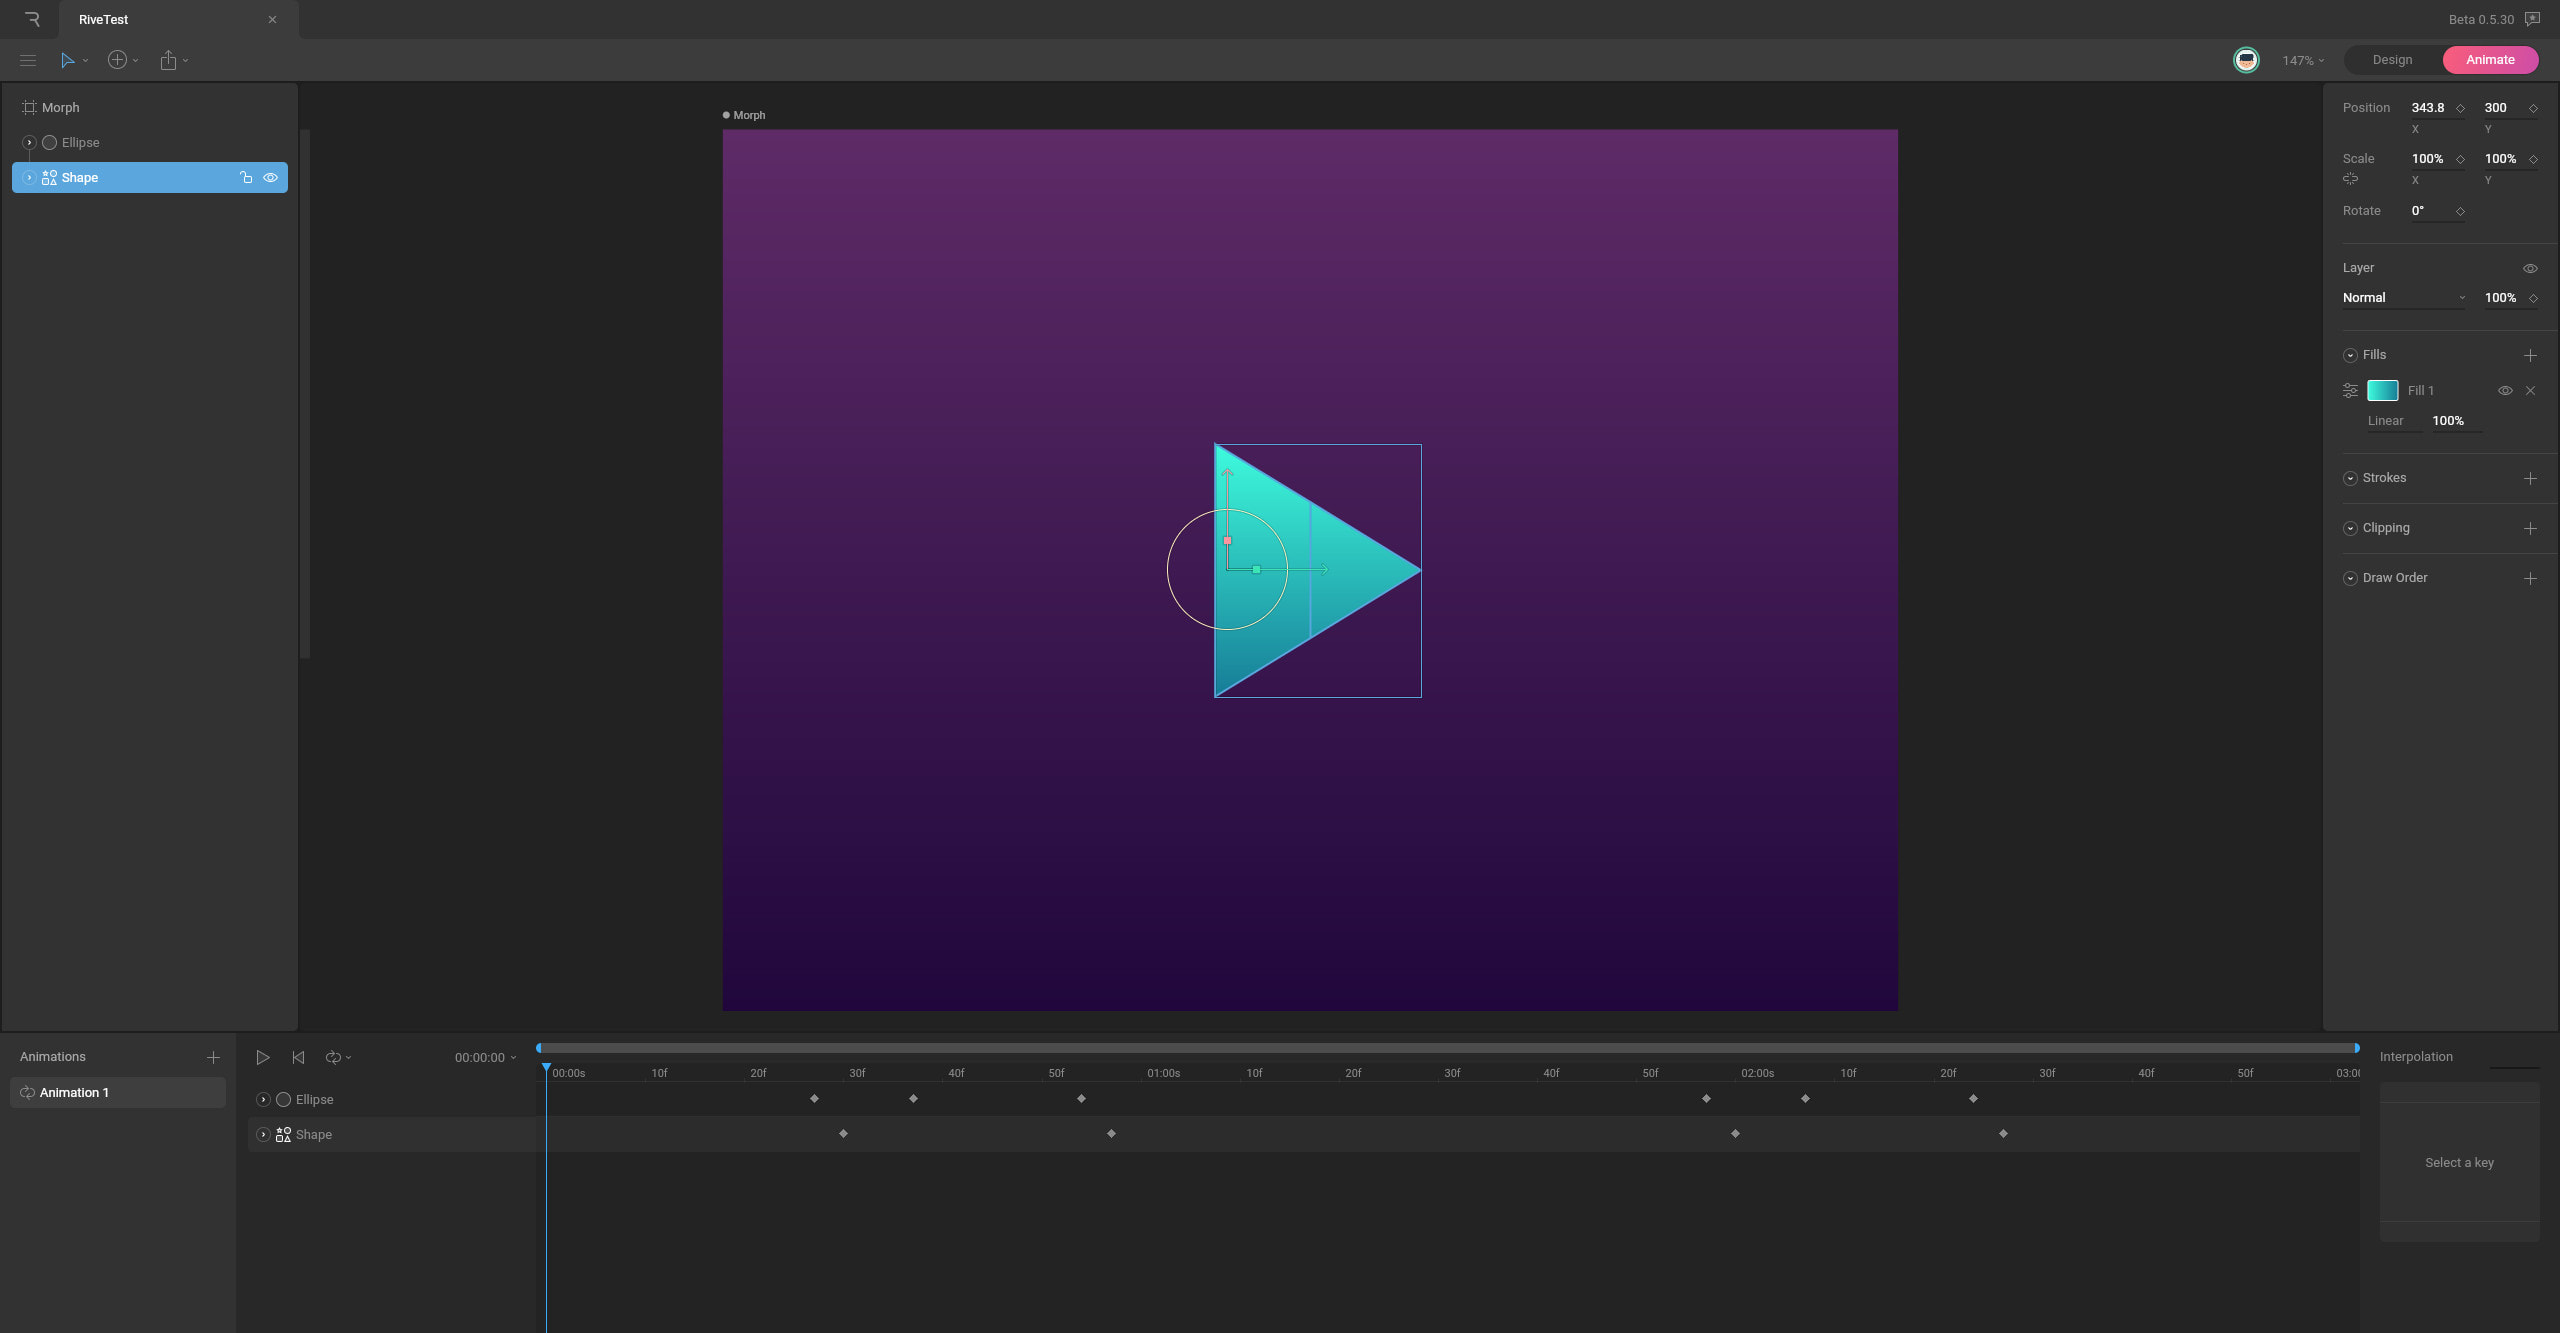Toggle the Layer section visibility eye icon
The image size is (2560, 1333).
[2529, 268]
